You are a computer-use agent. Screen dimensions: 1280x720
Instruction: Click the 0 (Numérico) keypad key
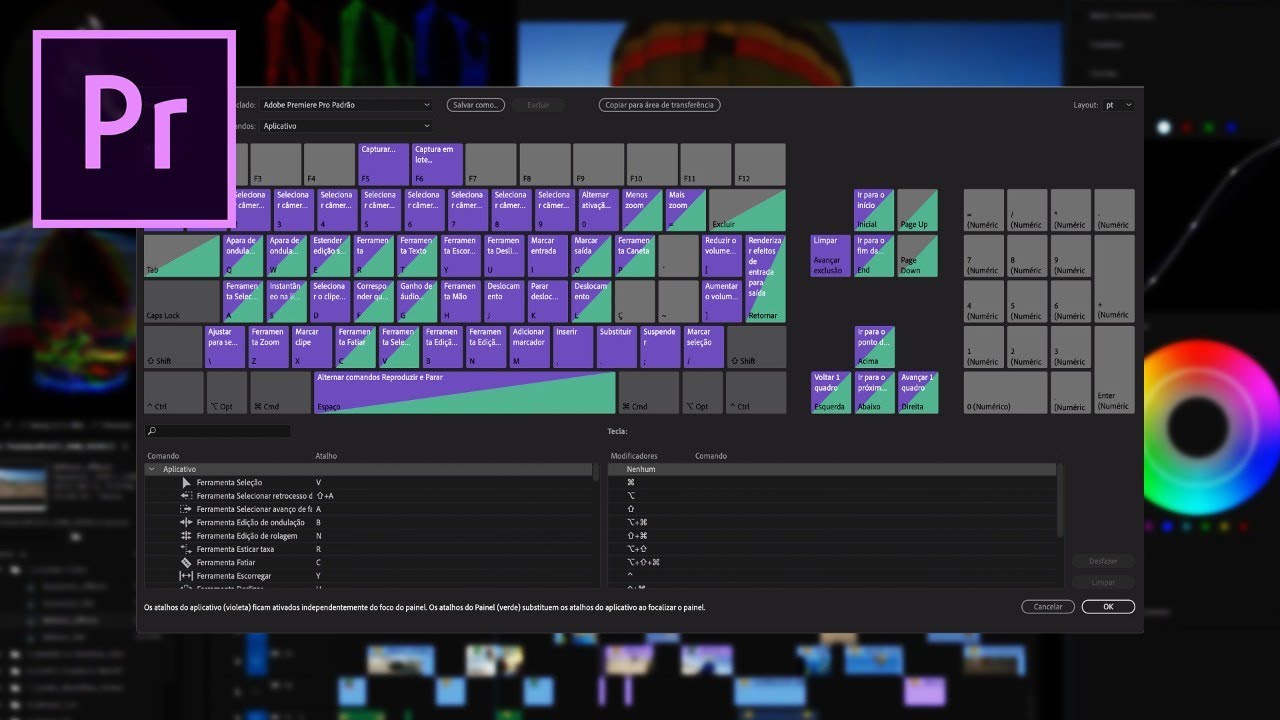1005,392
